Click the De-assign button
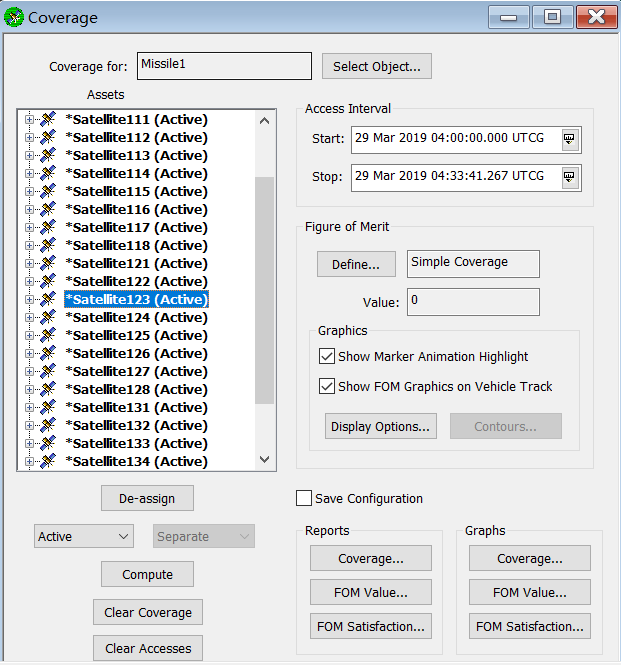621x665 pixels. [147, 498]
